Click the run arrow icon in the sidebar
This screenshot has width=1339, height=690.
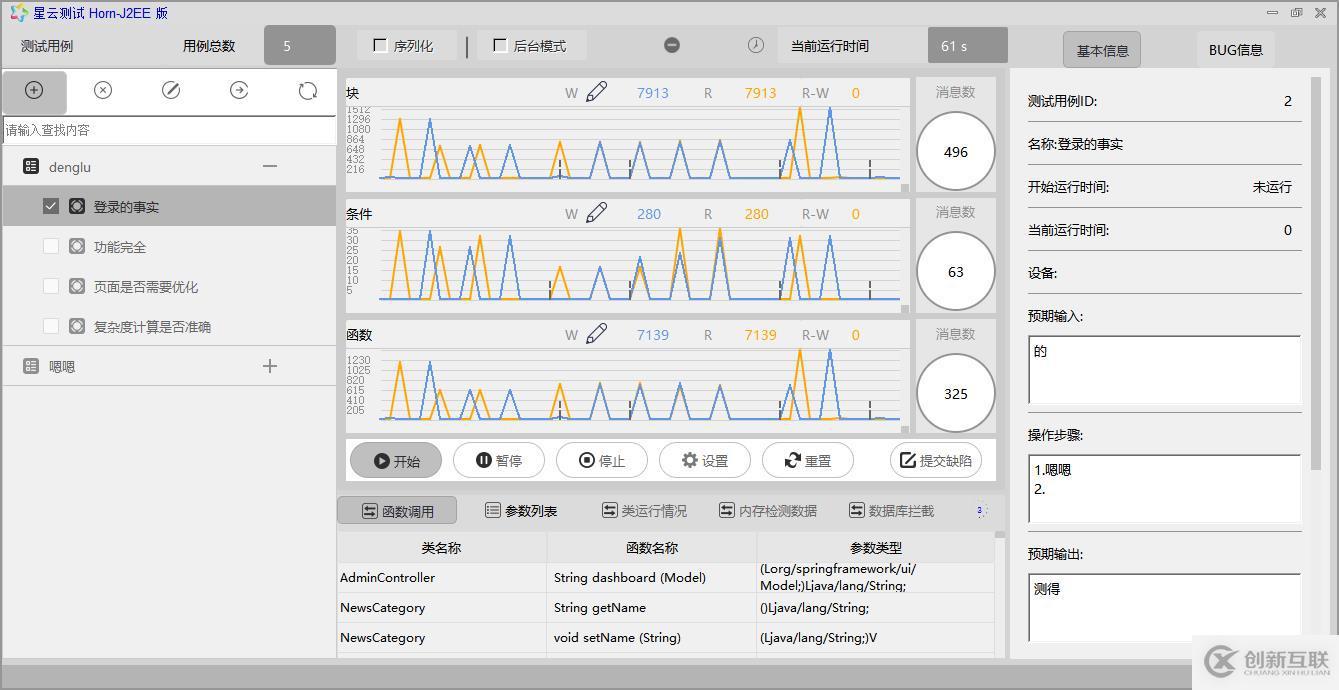[238, 90]
